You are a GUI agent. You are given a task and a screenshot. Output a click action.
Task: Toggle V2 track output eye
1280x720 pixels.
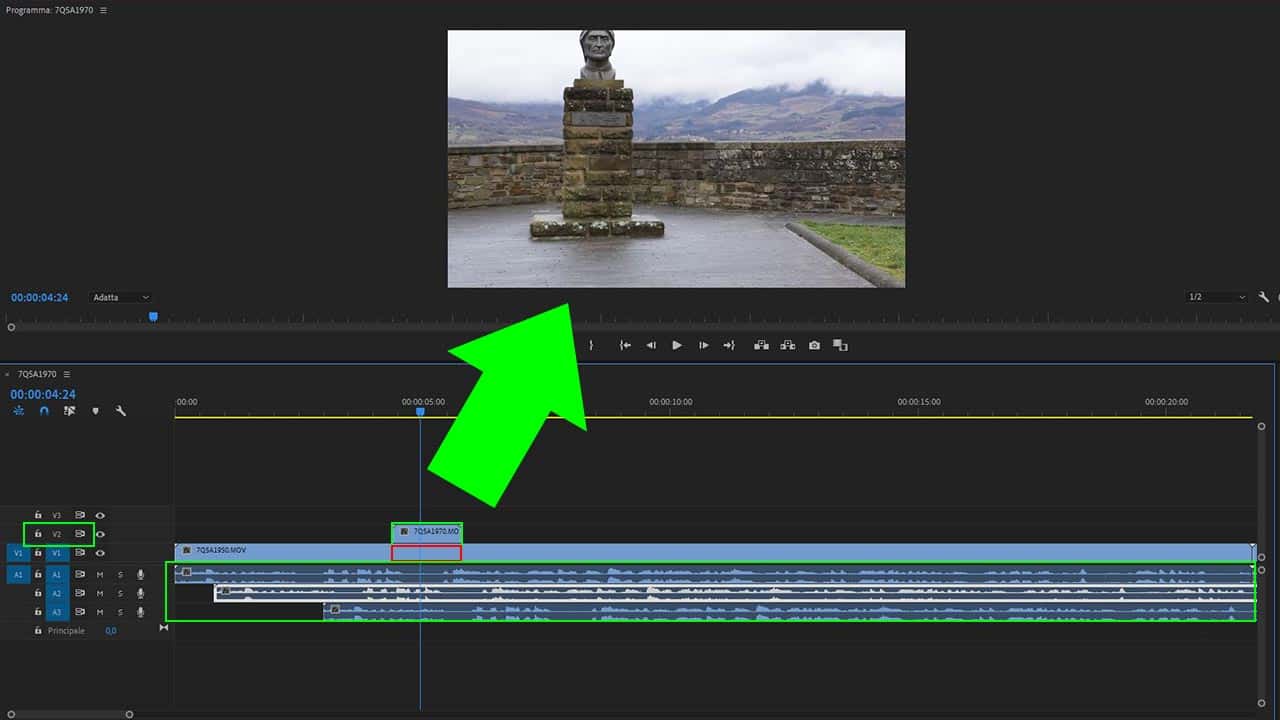click(100, 534)
